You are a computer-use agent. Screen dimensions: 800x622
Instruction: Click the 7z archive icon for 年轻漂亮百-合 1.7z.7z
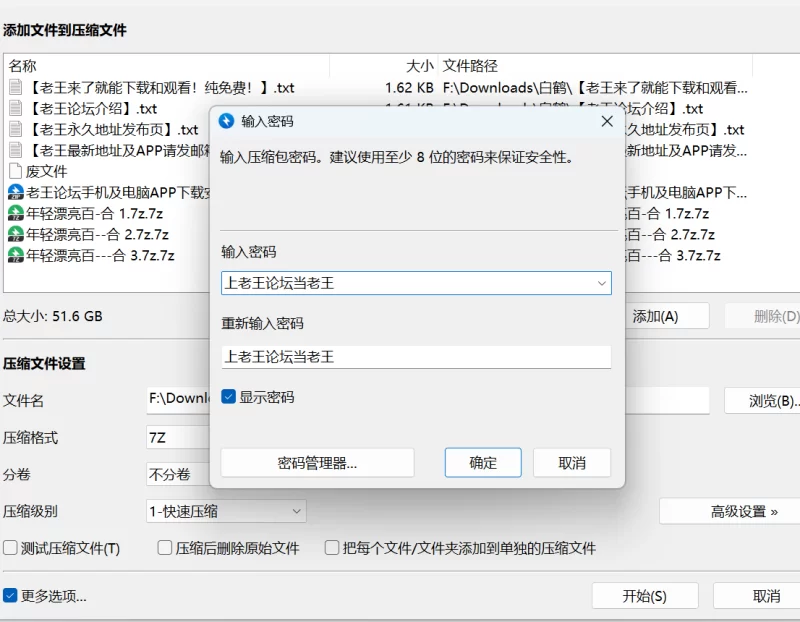[15, 213]
